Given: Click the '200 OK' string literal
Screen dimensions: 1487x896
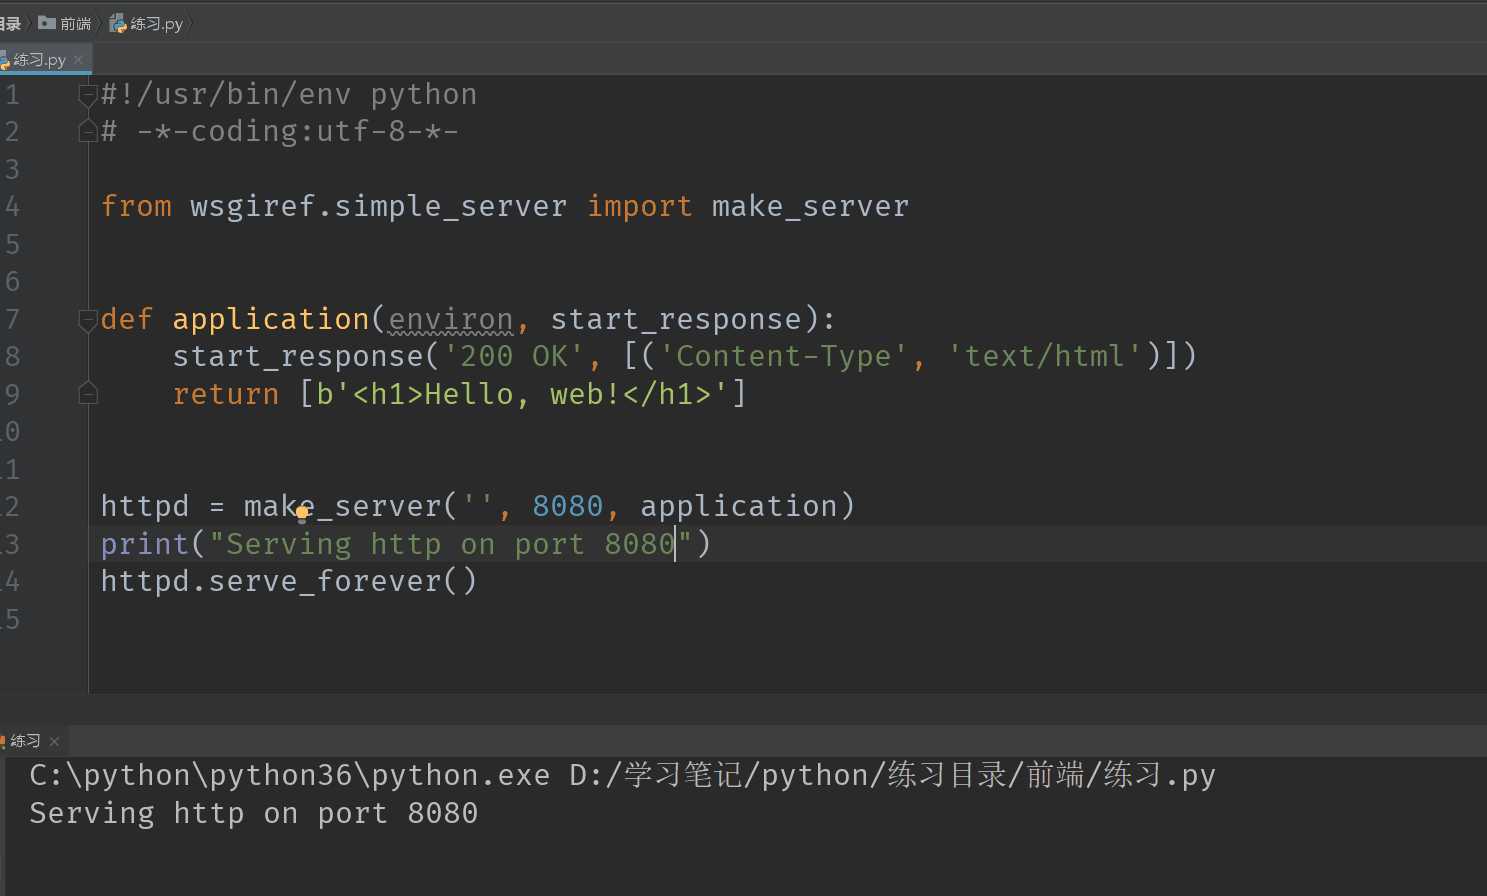Looking at the screenshot, I should 514,356.
